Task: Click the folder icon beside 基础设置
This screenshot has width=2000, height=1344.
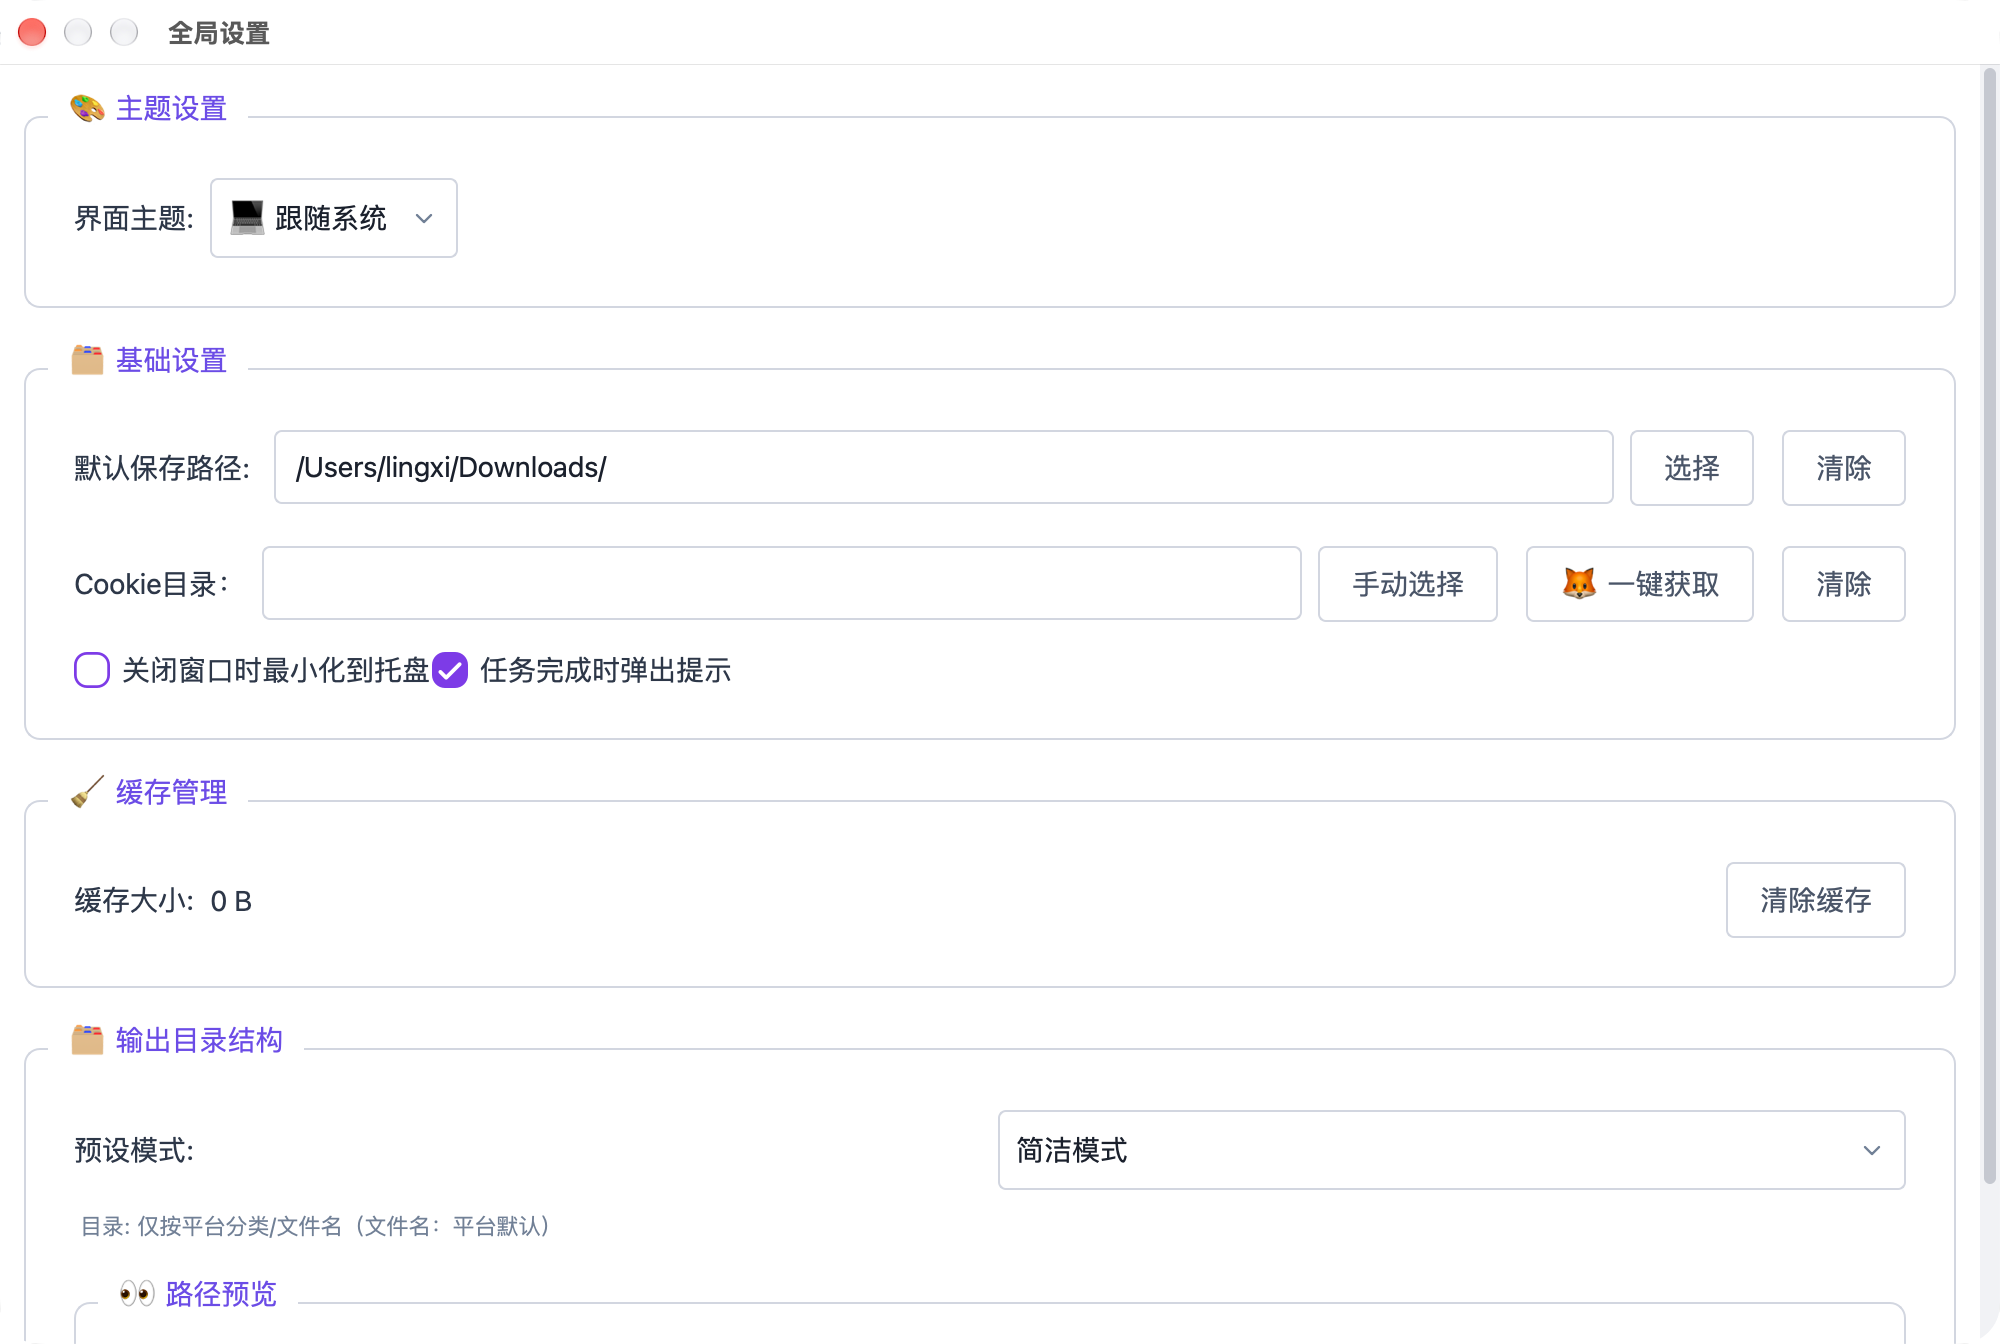Action: click(x=88, y=360)
